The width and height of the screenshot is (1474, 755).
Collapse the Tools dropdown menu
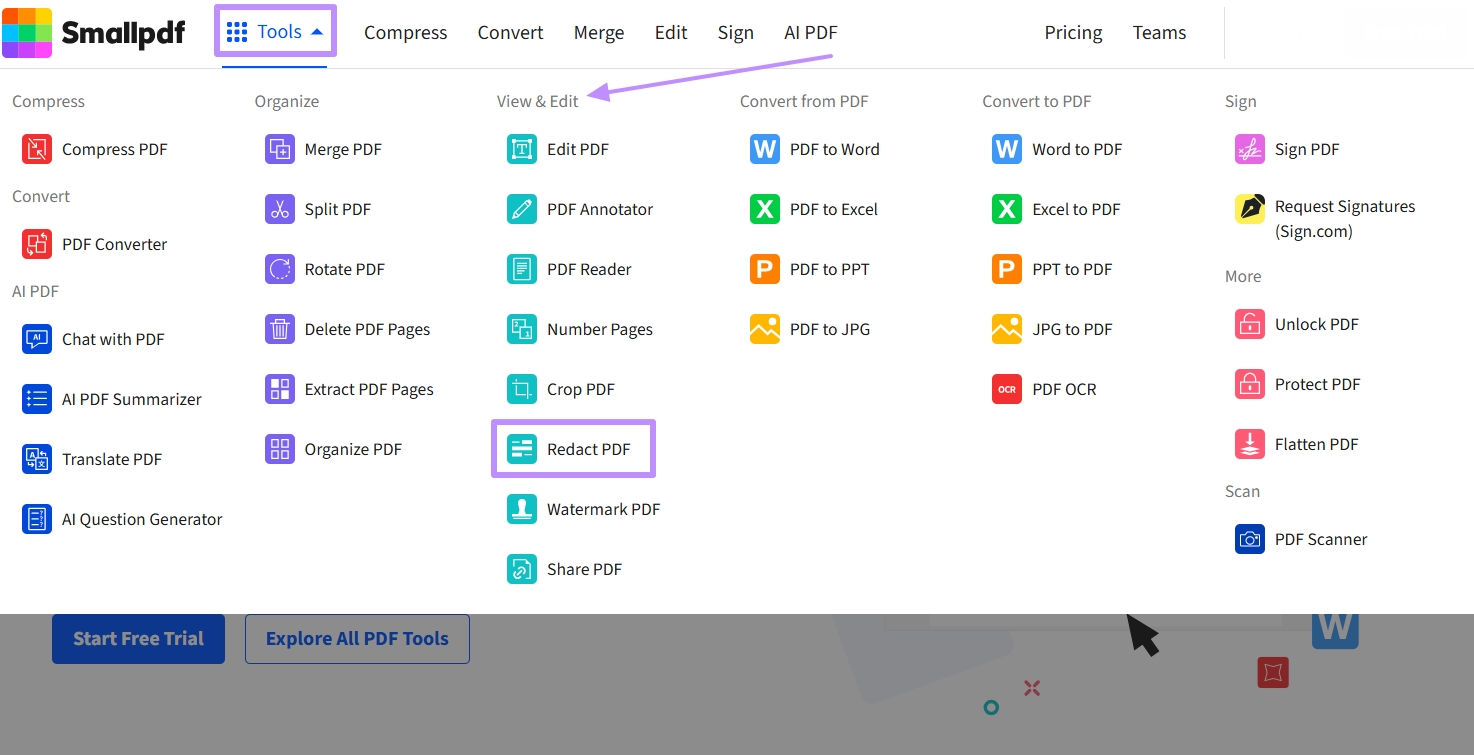click(275, 31)
